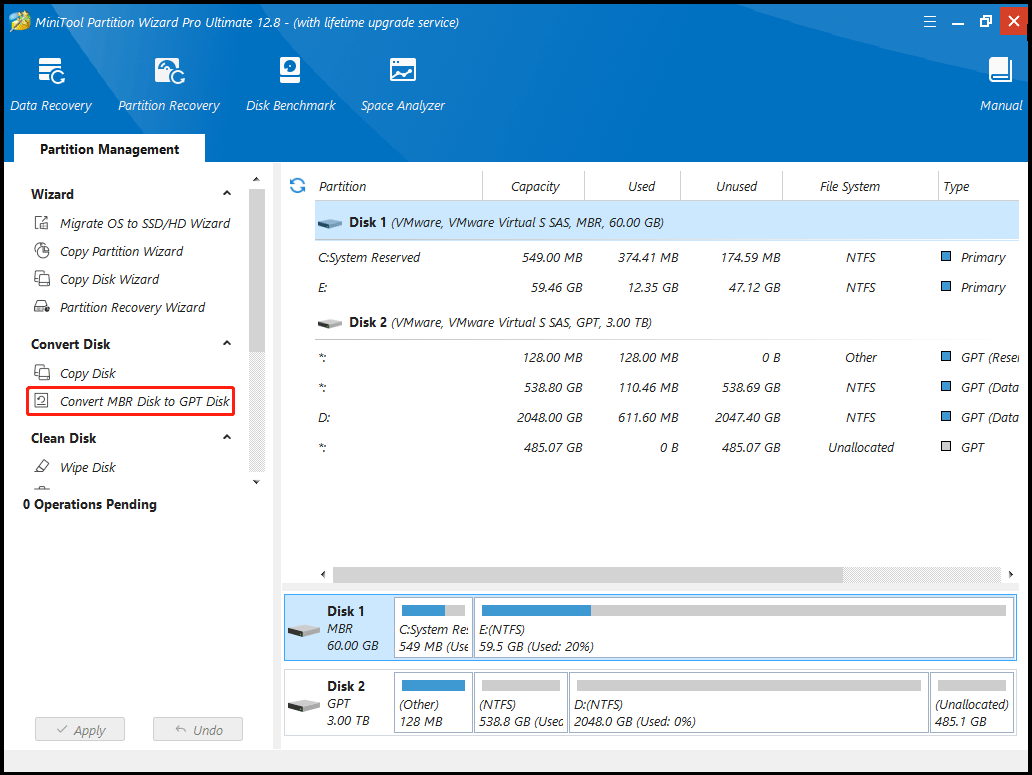The height and width of the screenshot is (775, 1032).
Task: Click the Wipe Disk eraser icon
Action: (41, 466)
